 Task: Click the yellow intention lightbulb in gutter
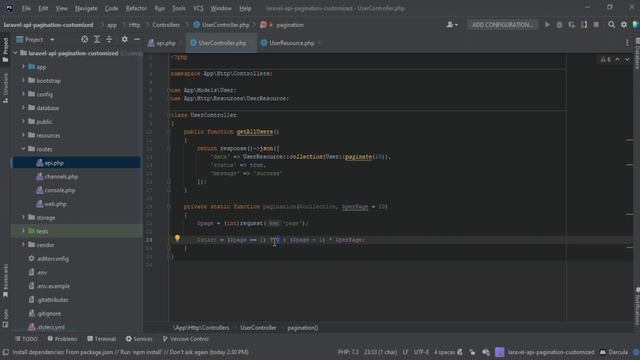coord(177,238)
